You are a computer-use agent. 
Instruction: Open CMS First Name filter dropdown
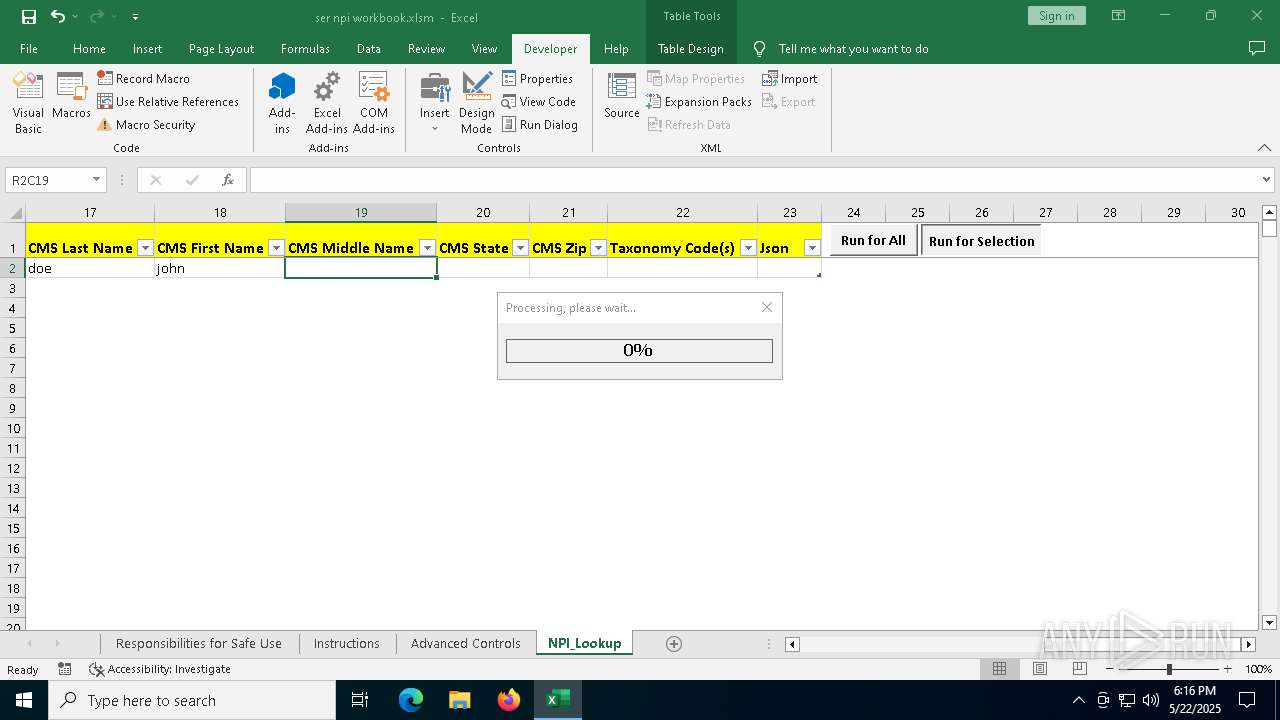[276, 248]
